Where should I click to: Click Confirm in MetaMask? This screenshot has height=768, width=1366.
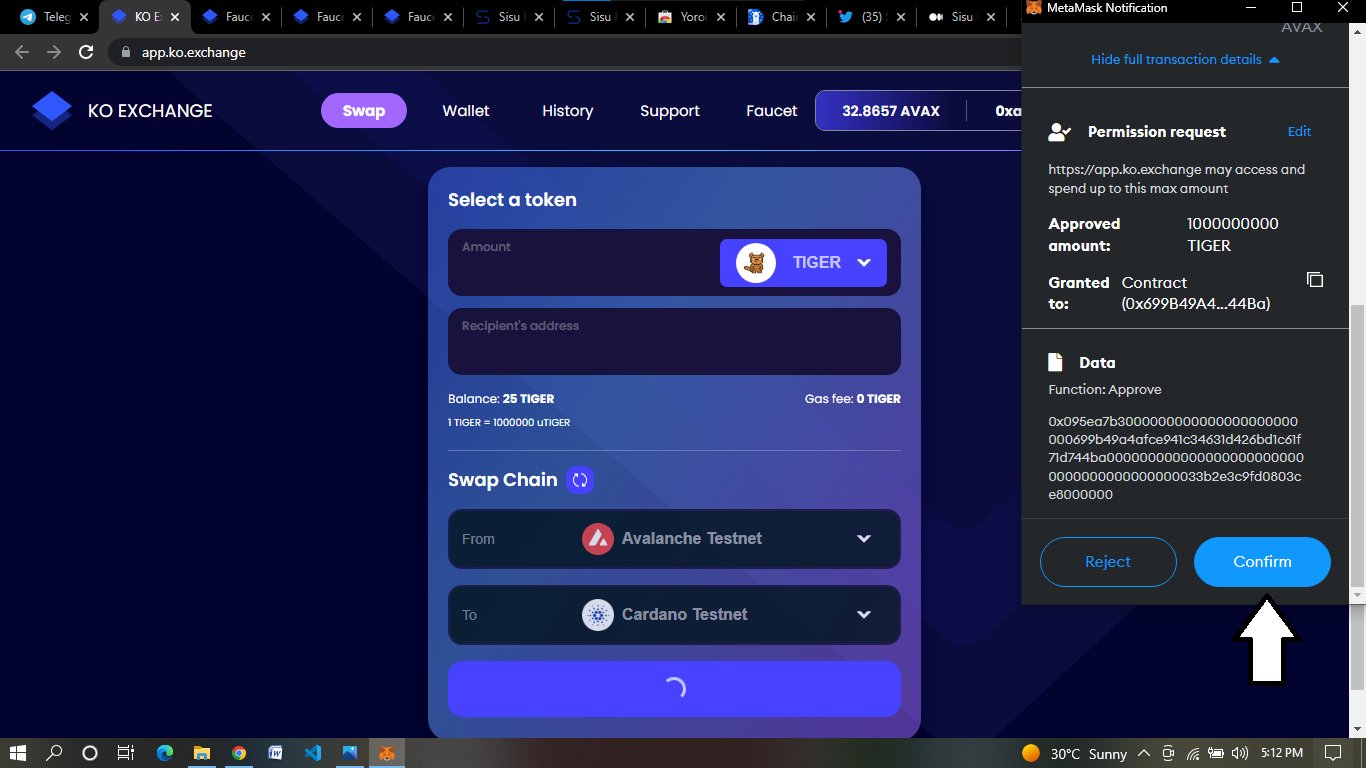click(1262, 562)
